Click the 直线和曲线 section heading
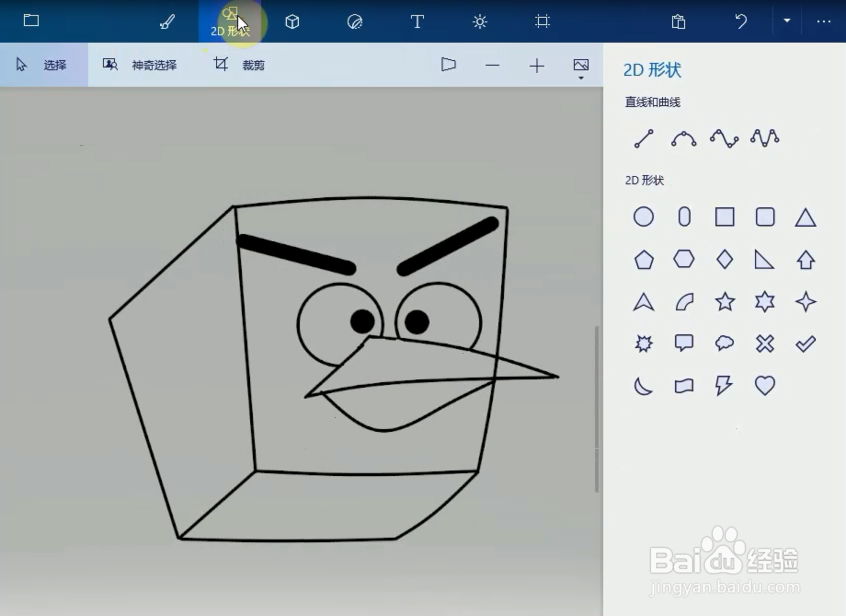Screen dimensions: 846x616 652,102
